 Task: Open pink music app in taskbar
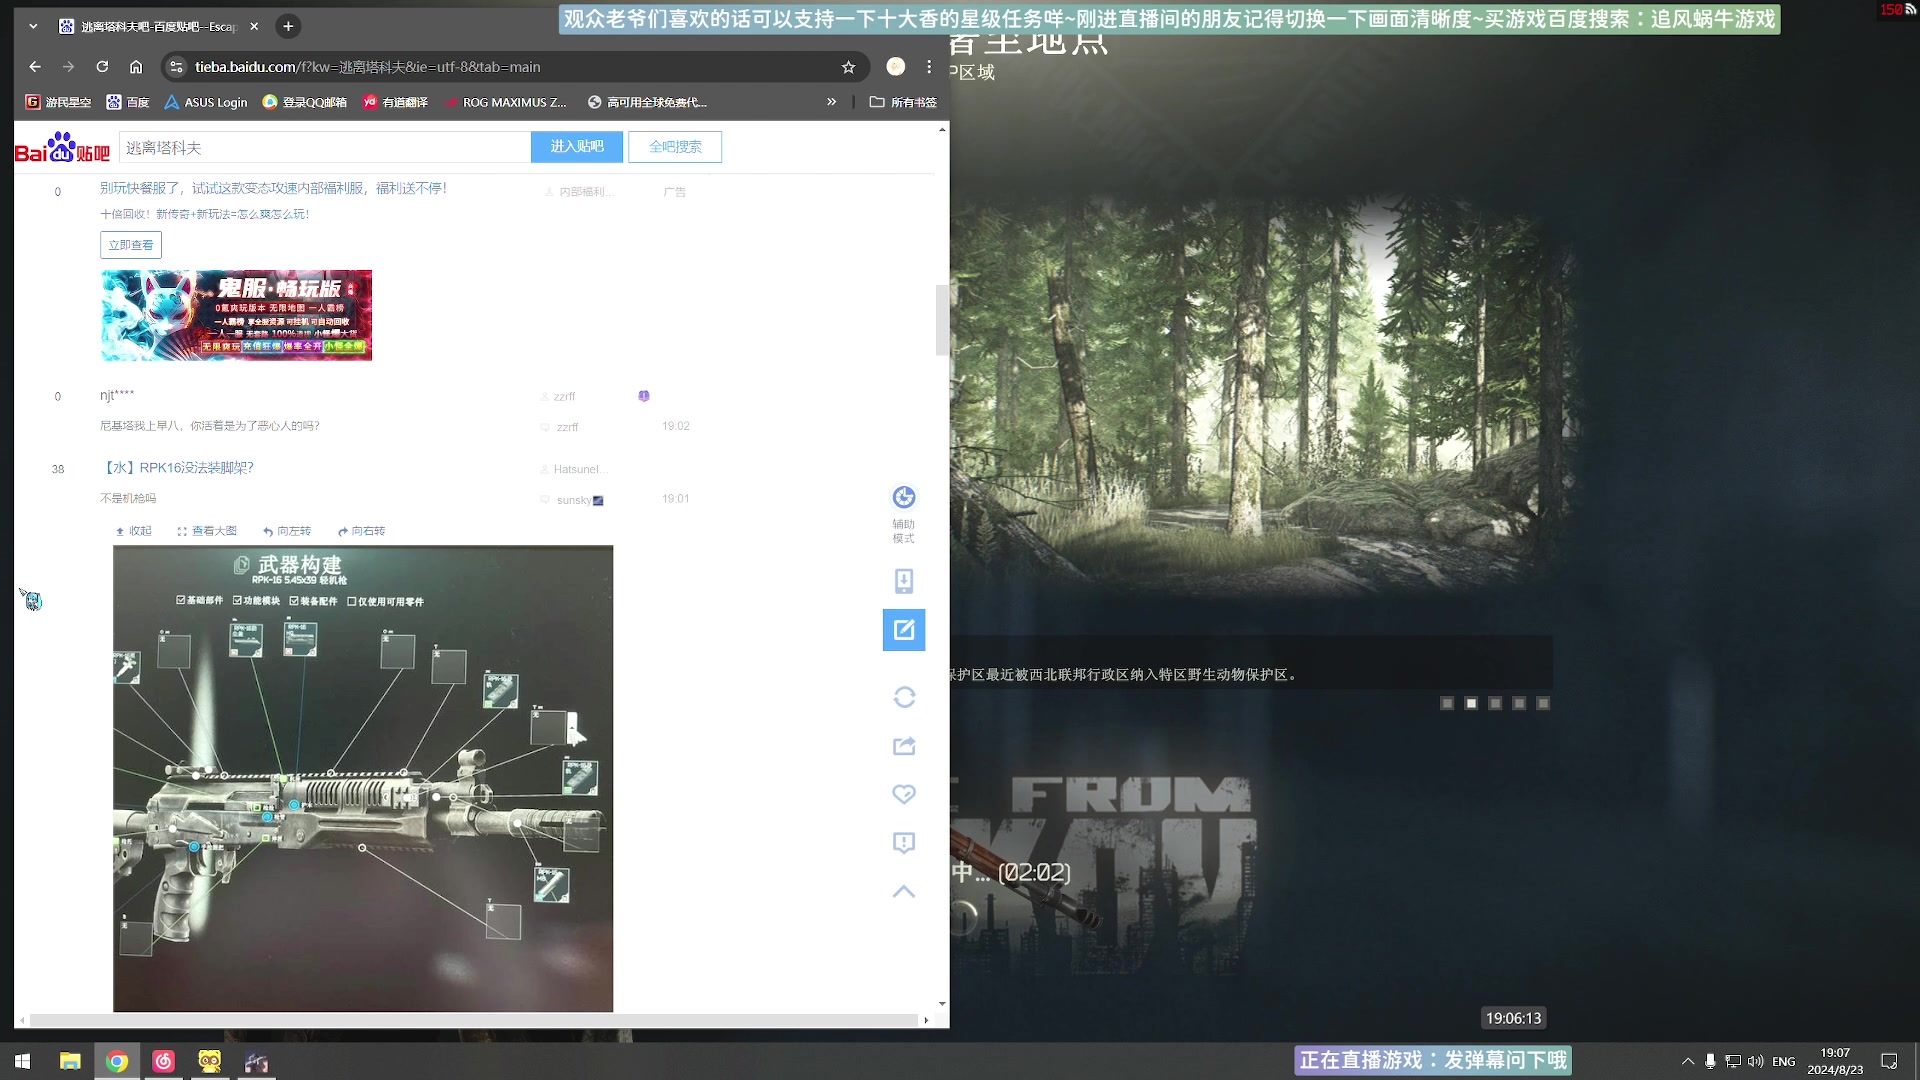point(164,1061)
